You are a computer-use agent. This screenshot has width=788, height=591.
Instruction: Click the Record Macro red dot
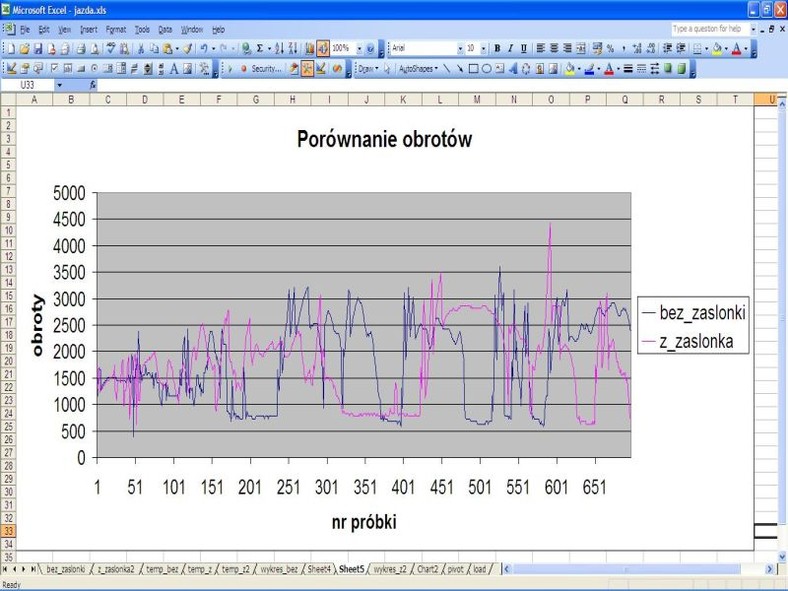pyautogui.click(x=244, y=68)
